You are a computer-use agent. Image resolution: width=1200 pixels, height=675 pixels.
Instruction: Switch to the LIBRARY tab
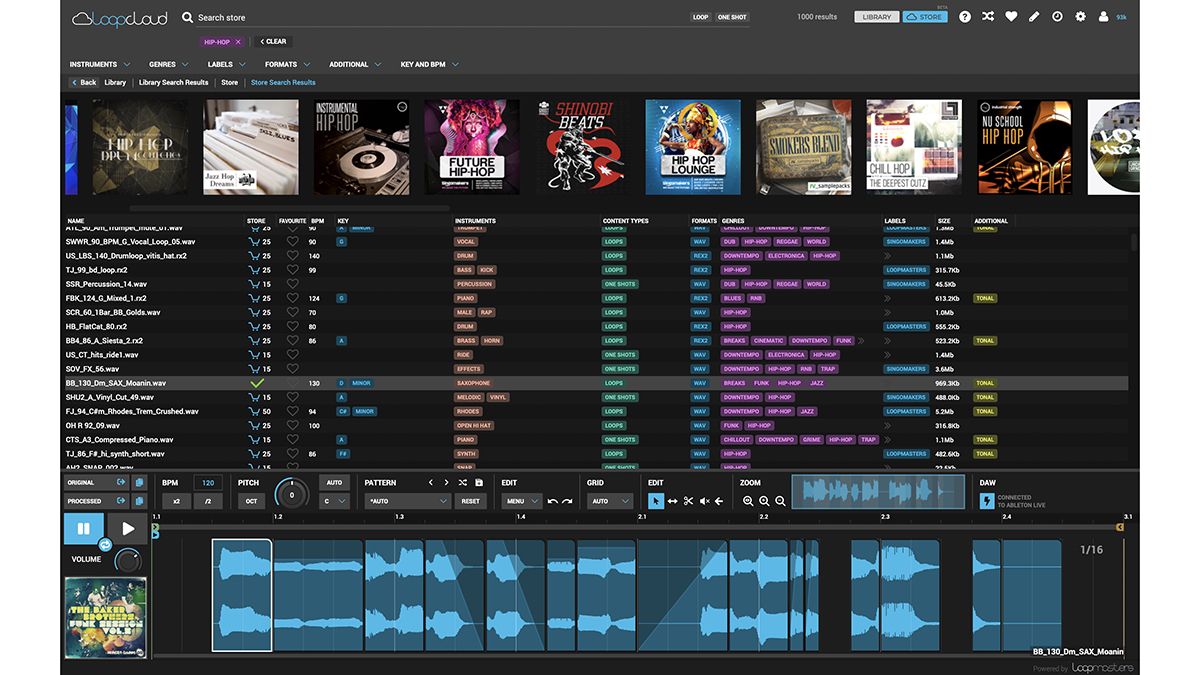tap(876, 16)
